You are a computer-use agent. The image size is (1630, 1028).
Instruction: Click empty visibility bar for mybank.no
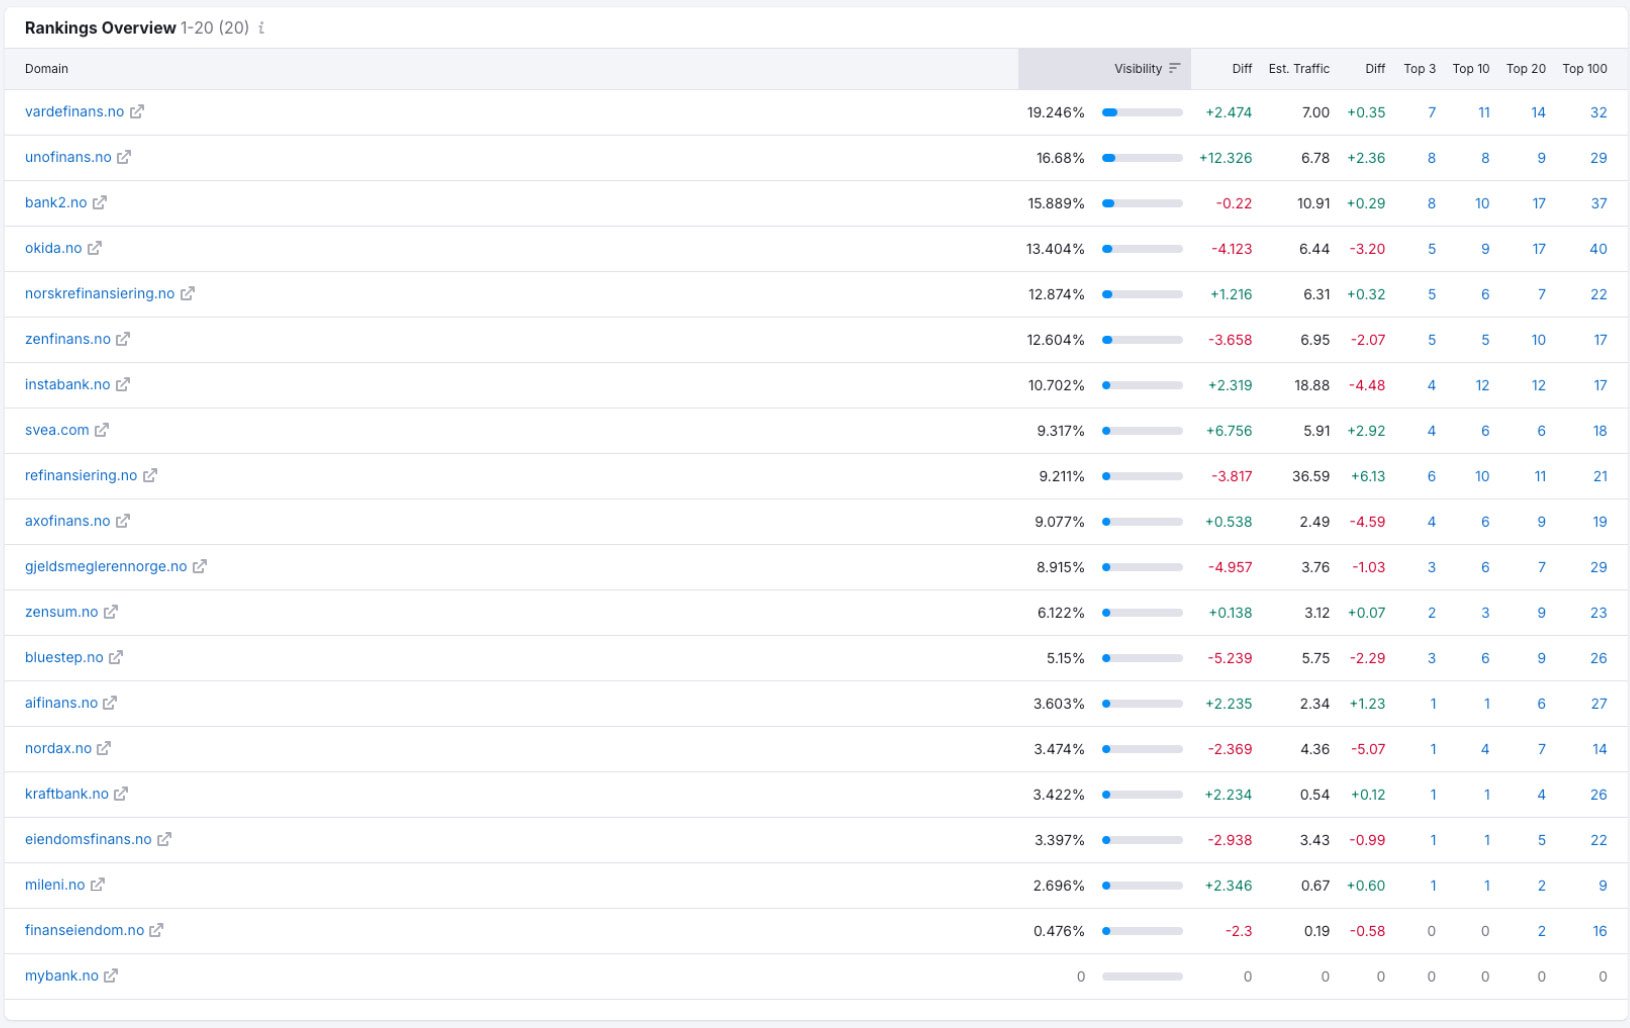(1142, 977)
